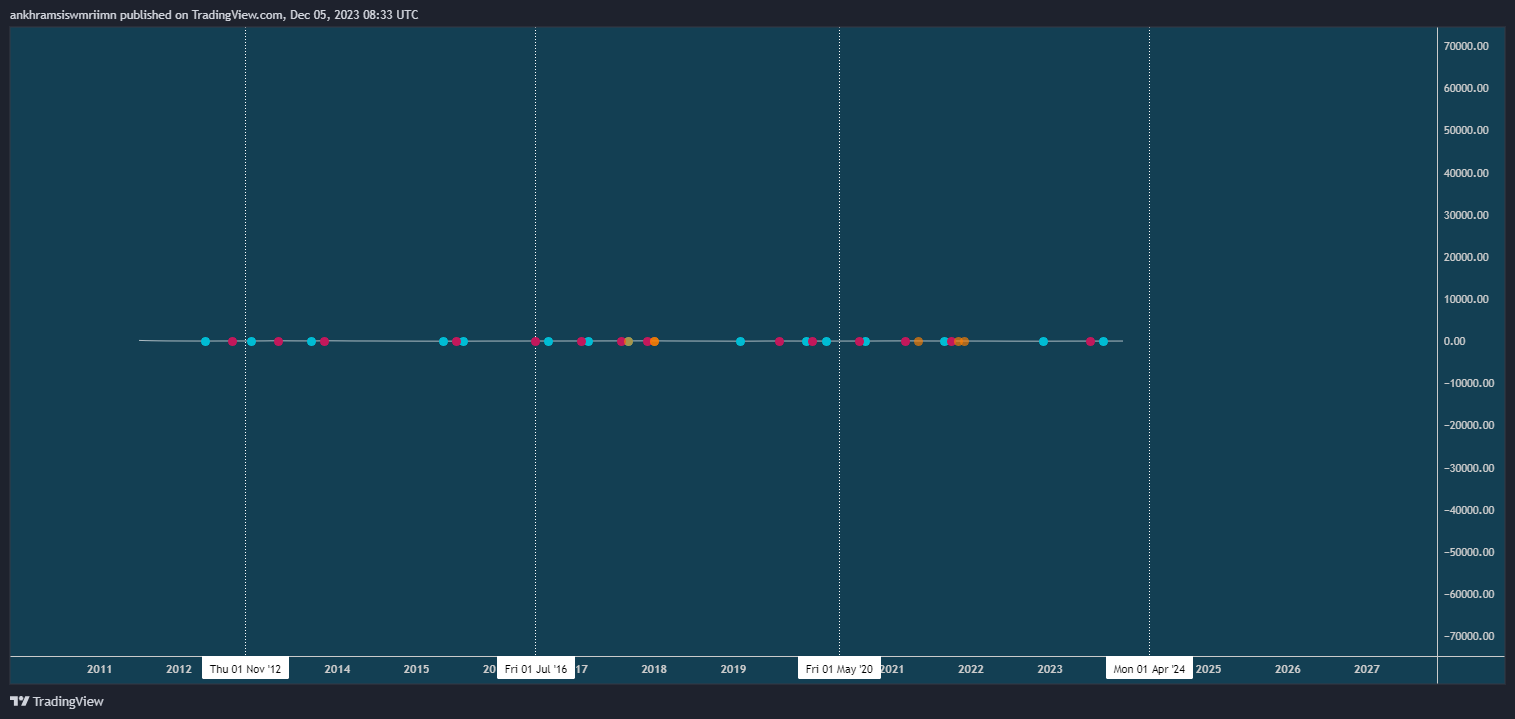Click the 2027 year label on time axis

coord(1366,669)
